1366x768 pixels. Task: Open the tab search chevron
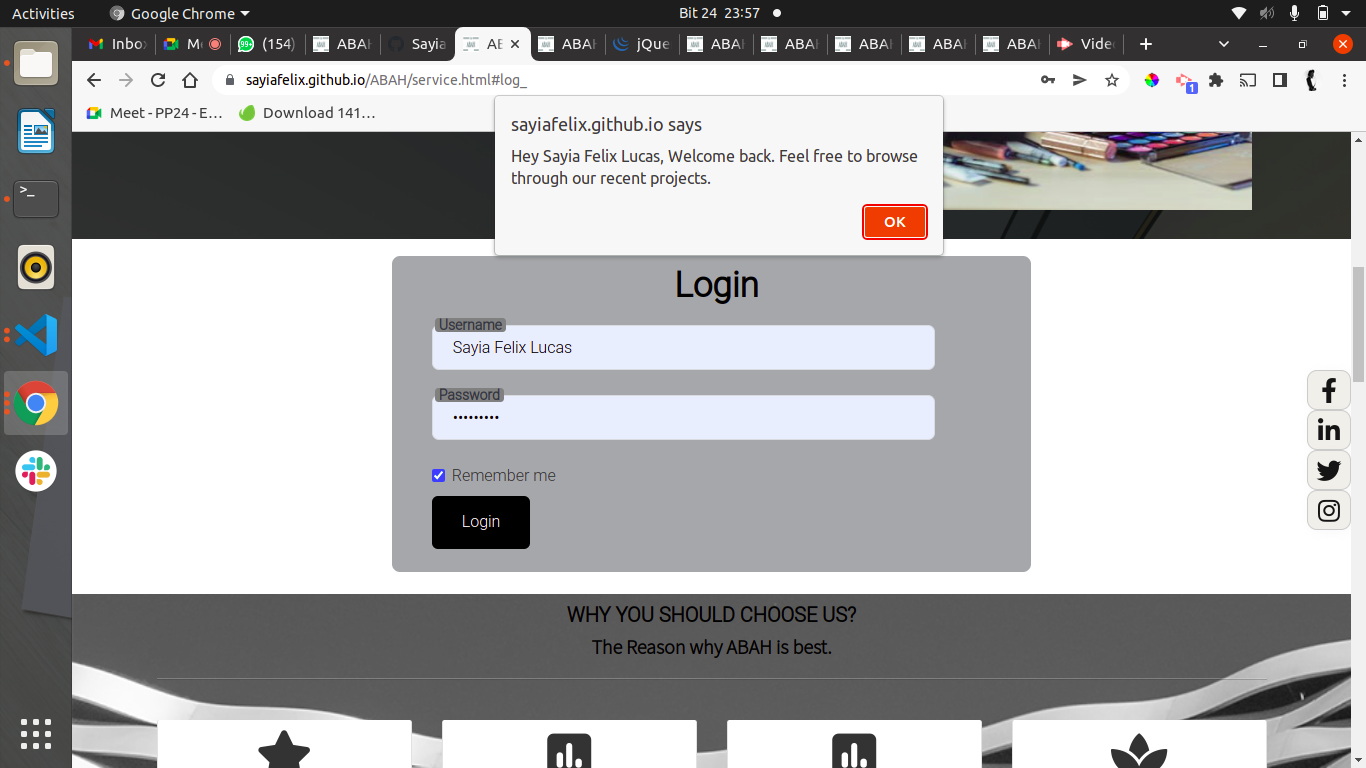click(1222, 44)
